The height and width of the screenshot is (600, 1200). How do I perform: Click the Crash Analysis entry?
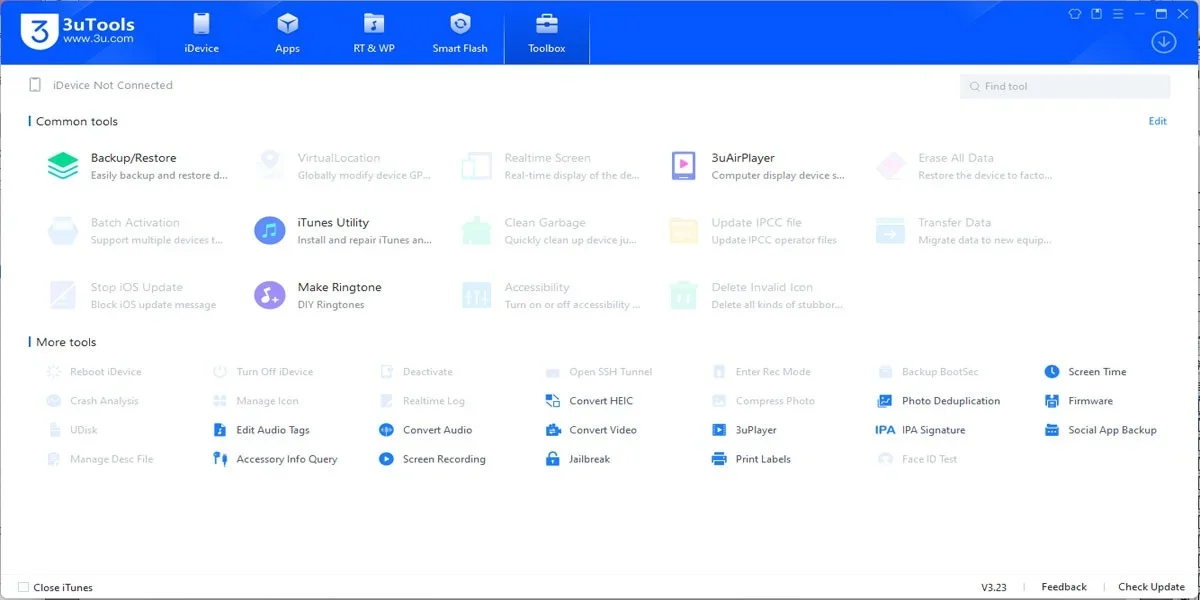[x=92, y=401]
